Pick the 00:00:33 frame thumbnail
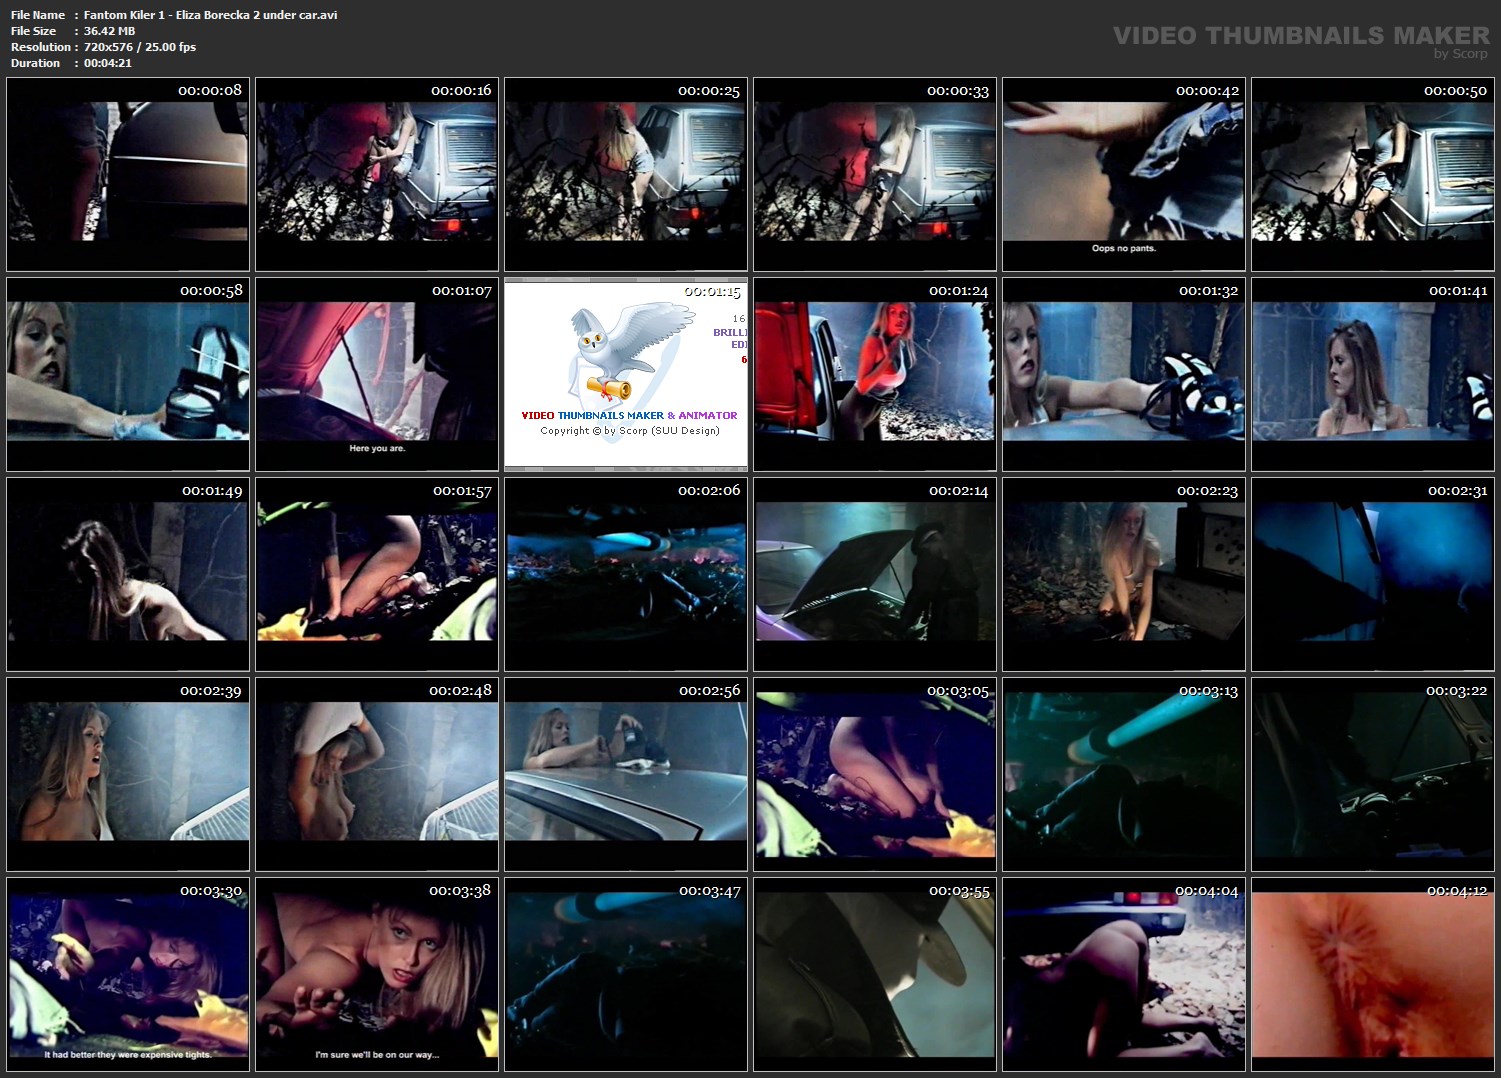 click(875, 174)
